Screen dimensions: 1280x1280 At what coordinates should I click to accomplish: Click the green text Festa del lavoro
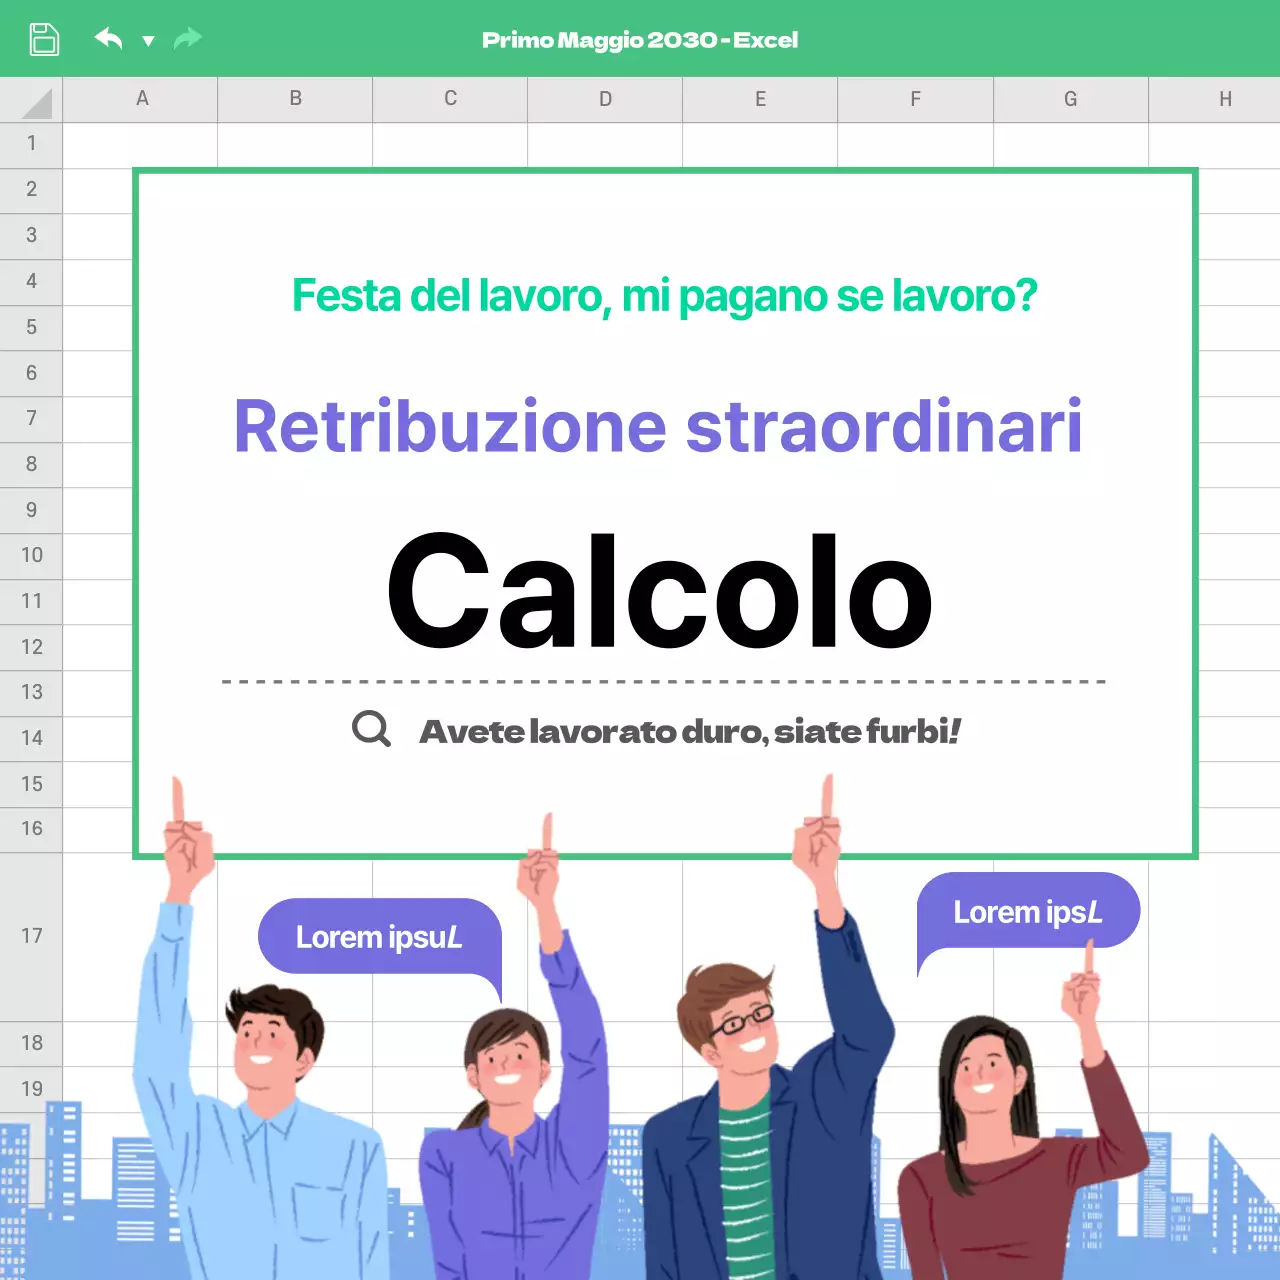[x=664, y=295]
